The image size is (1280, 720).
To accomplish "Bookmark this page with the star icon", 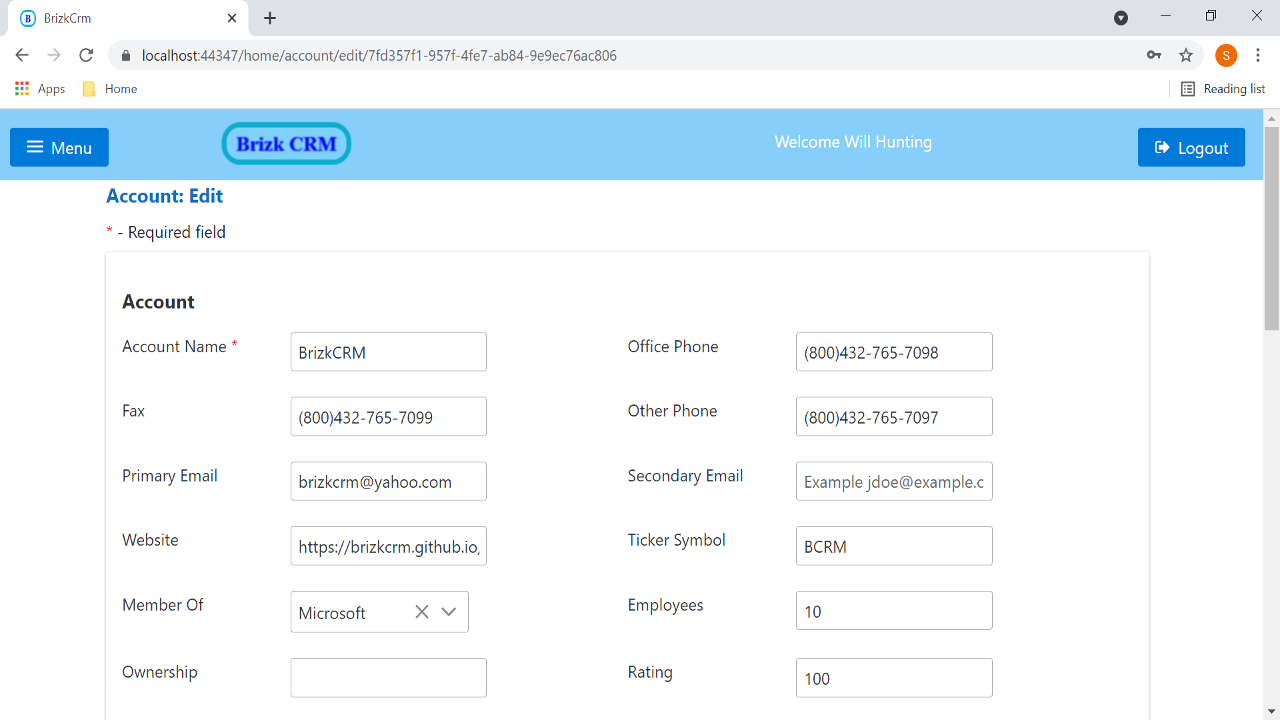I will pyautogui.click(x=1186, y=55).
